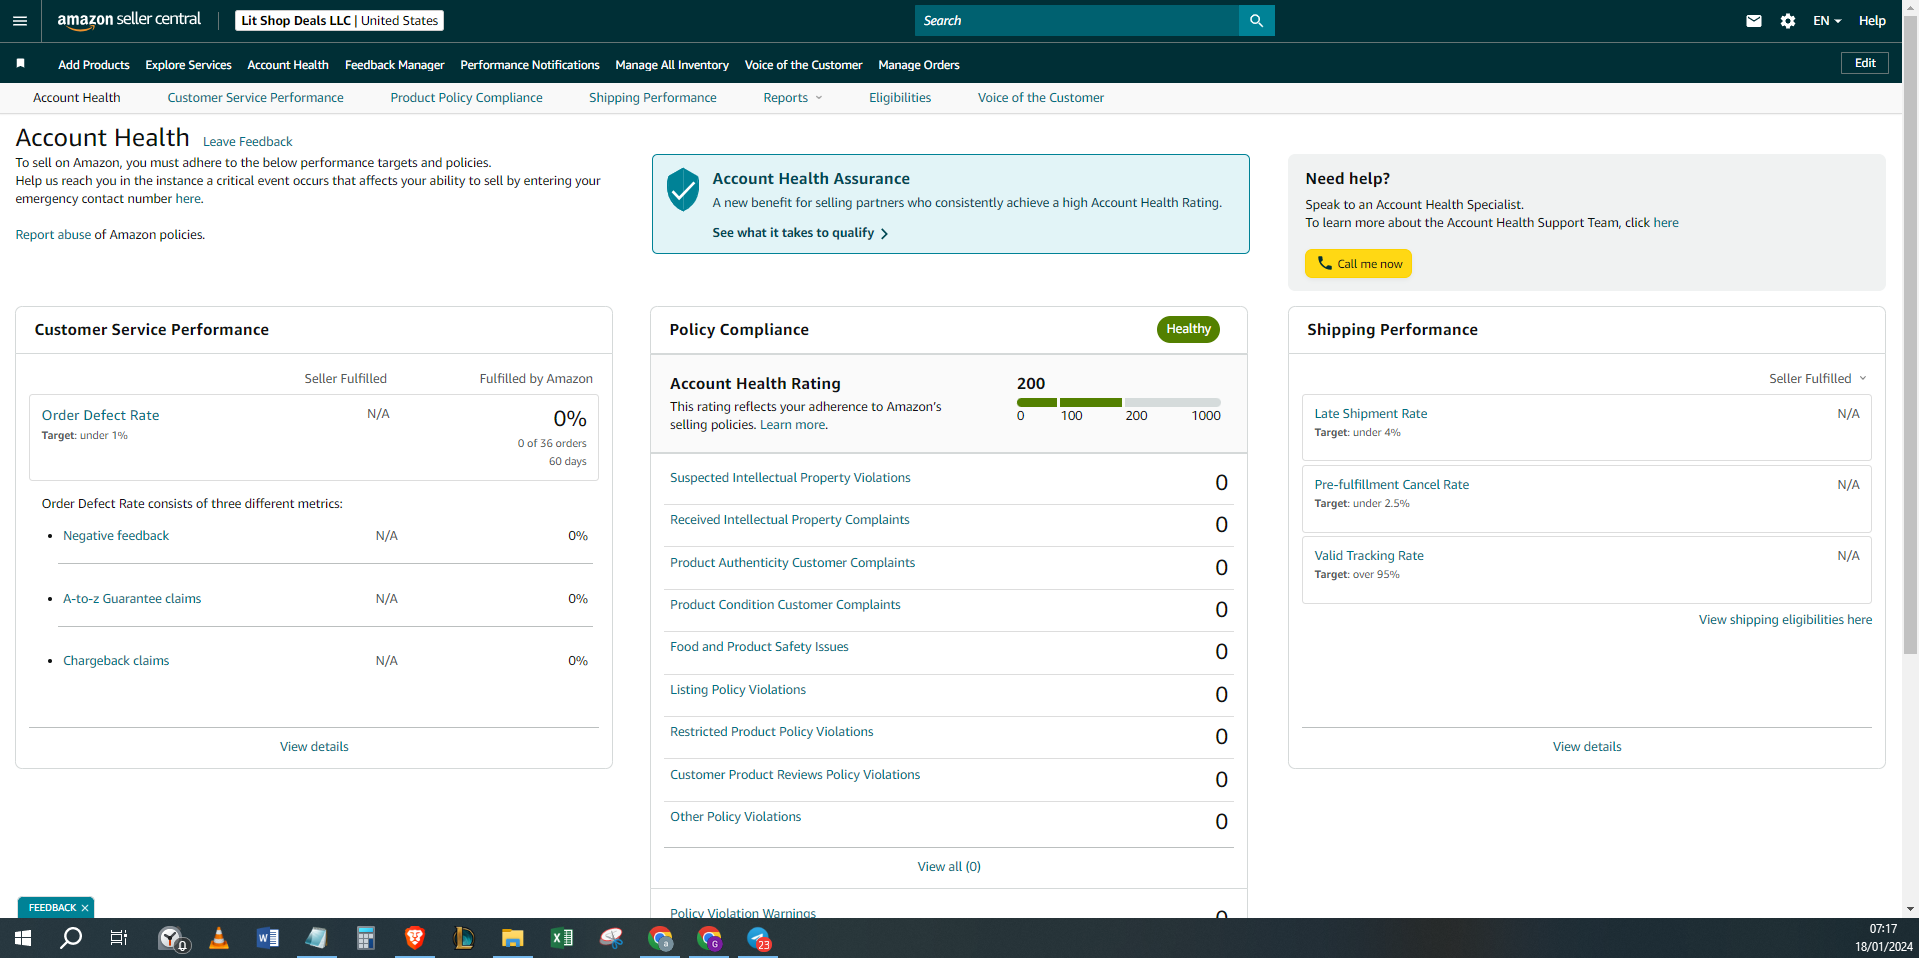Open the settings gear icon
The image size is (1919, 958).
(1788, 21)
